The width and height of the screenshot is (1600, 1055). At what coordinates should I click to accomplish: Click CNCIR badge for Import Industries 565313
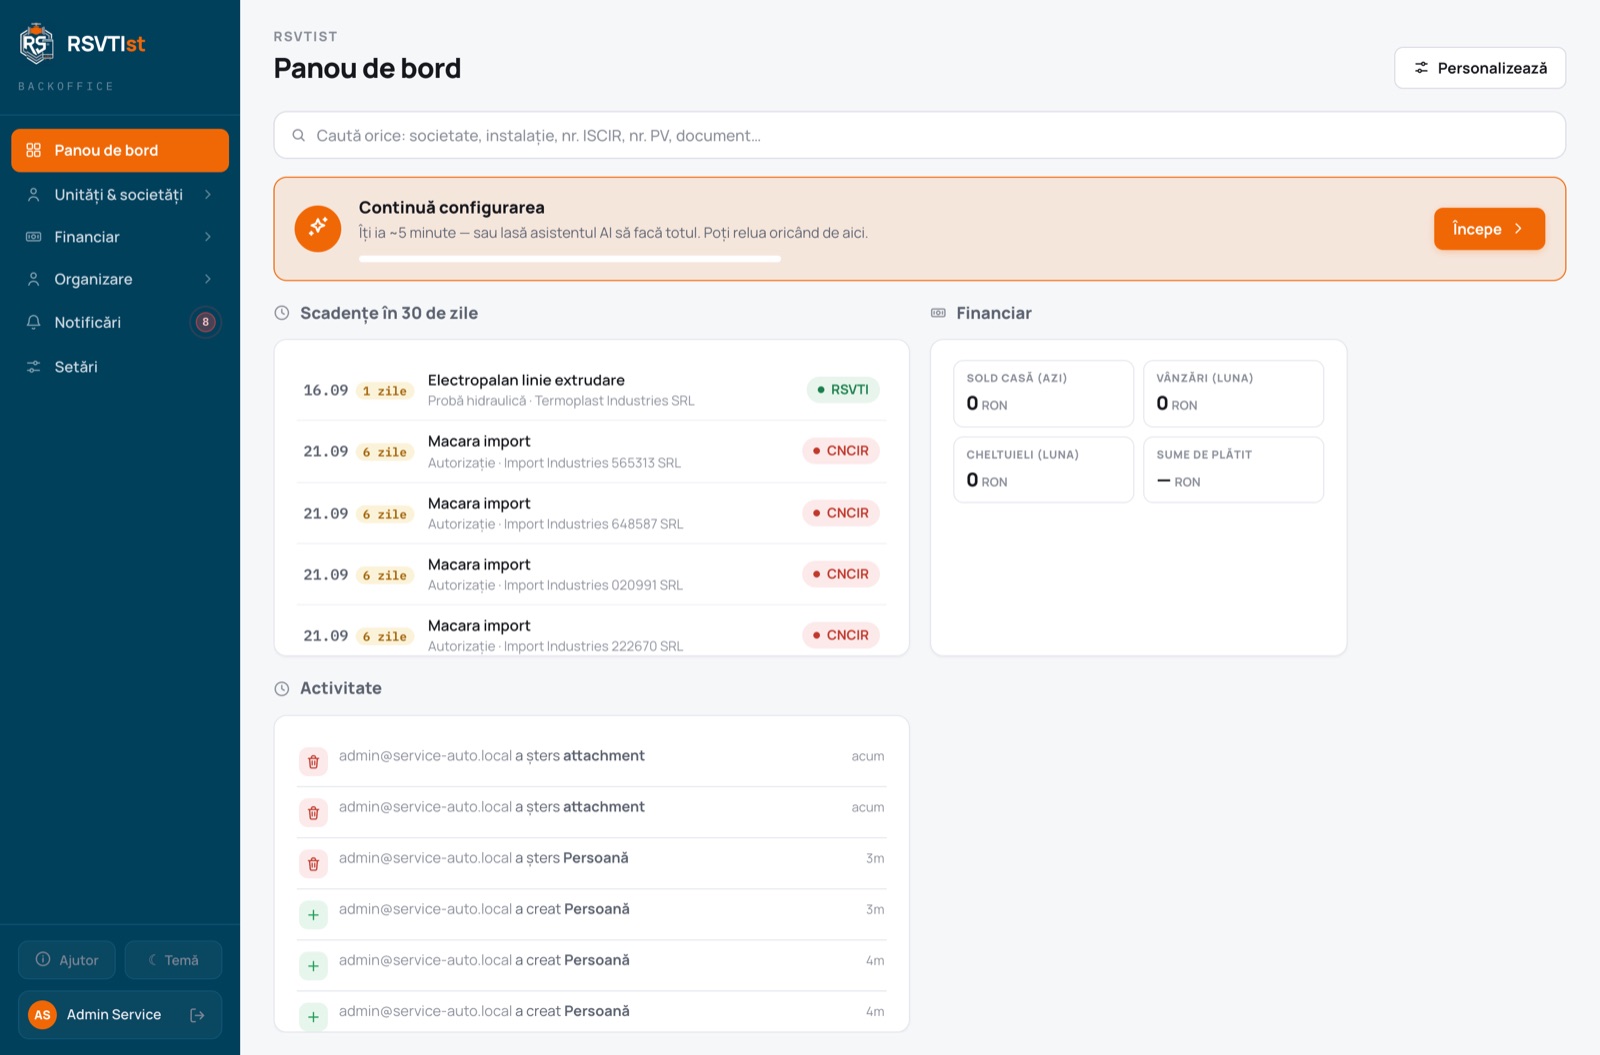pyautogui.click(x=841, y=451)
